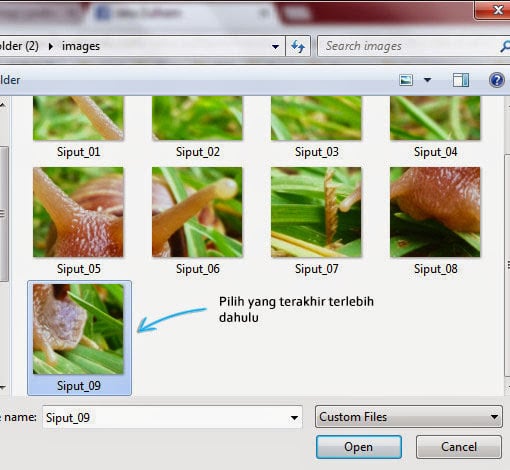This screenshot has width=510, height=470.
Task: Show the preview pane
Action: [461, 80]
